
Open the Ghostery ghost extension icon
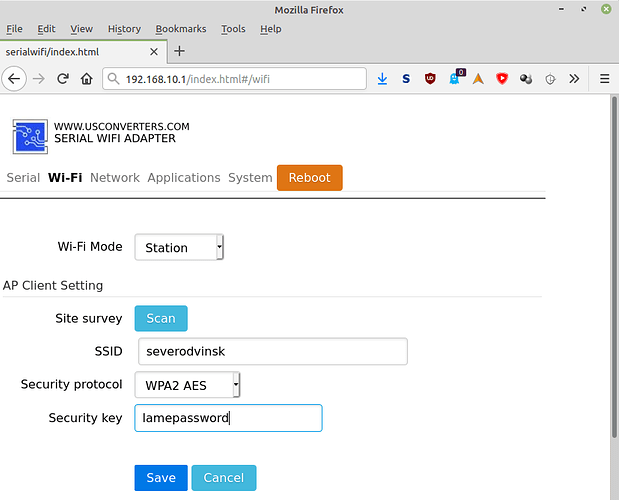(454, 79)
